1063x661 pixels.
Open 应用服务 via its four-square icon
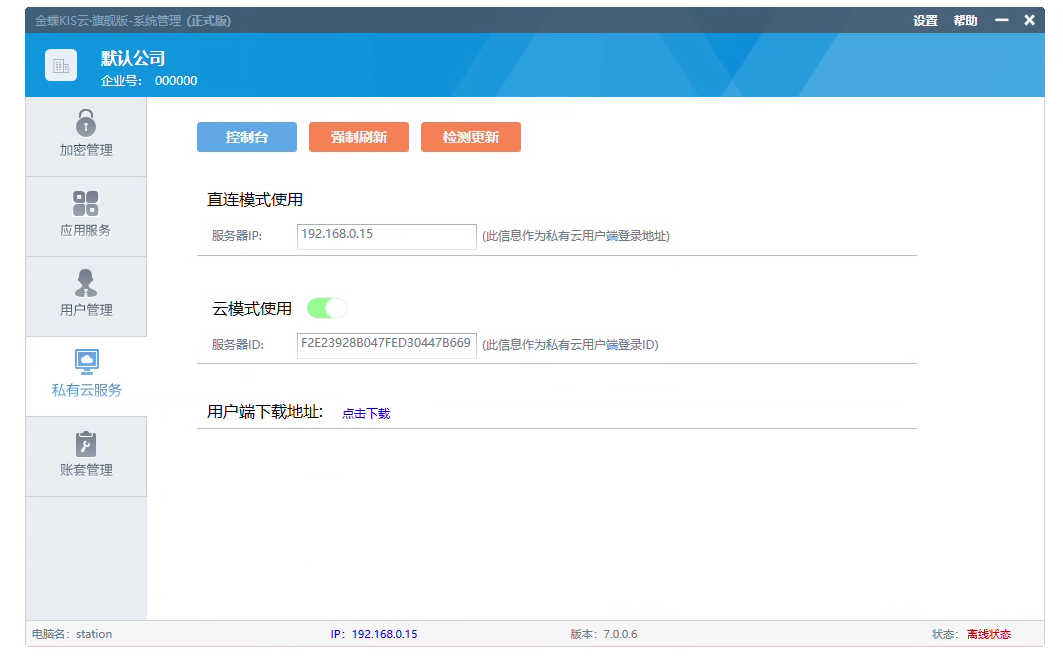coord(86,204)
